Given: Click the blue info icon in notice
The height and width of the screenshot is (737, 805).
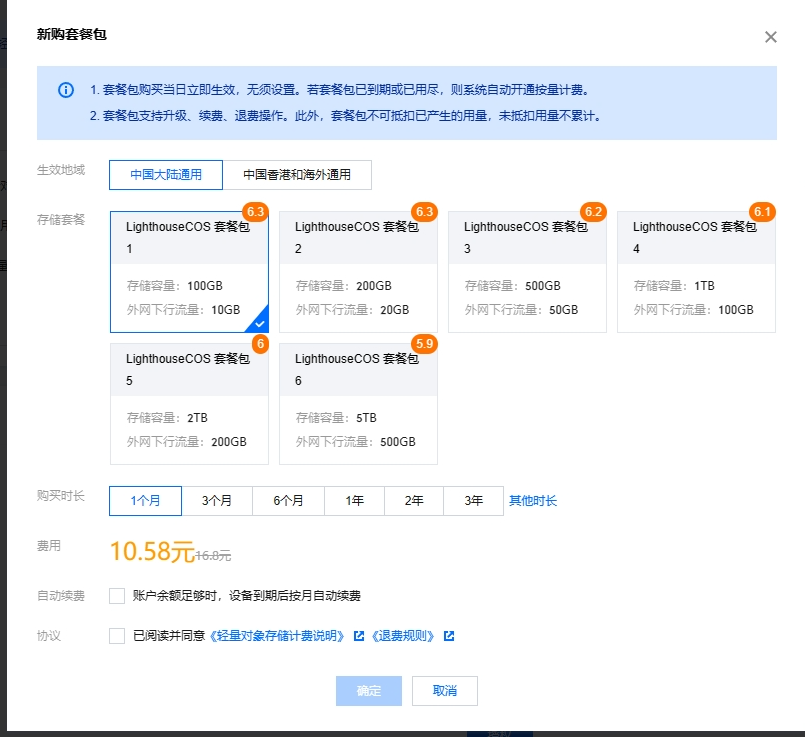Looking at the screenshot, I should (x=66, y=90).
